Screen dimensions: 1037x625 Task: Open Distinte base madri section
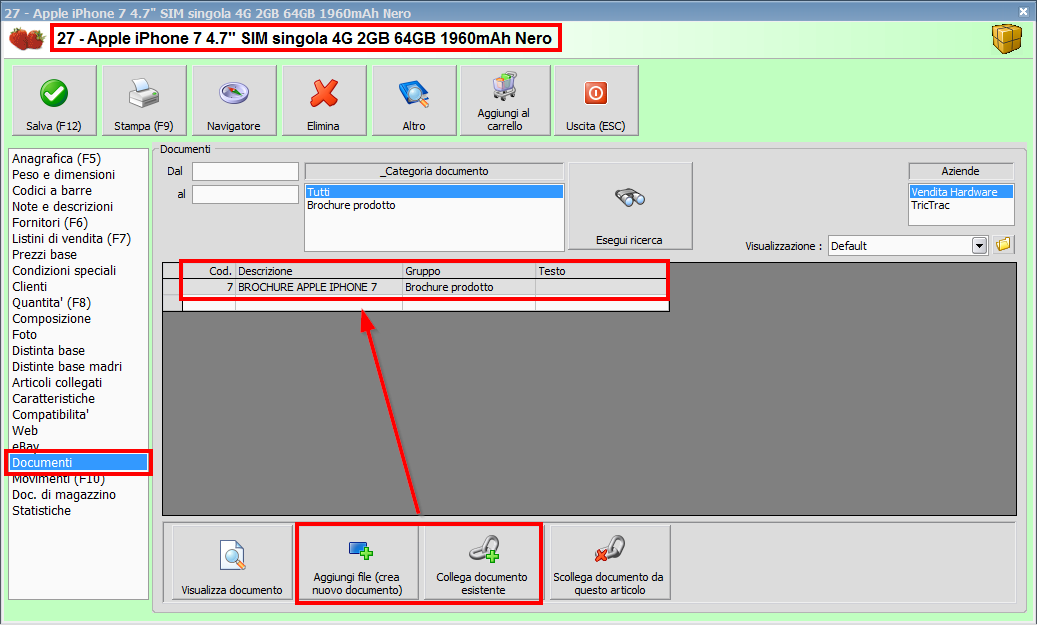click(67, 366)
